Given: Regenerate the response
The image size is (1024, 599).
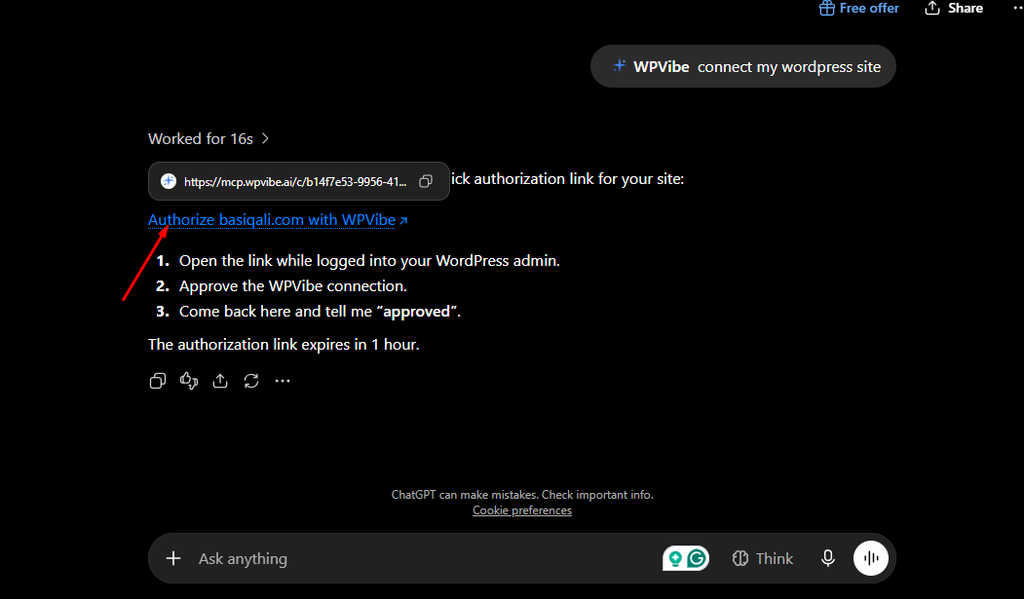Looking at the screenshot, I should [251, 381].
